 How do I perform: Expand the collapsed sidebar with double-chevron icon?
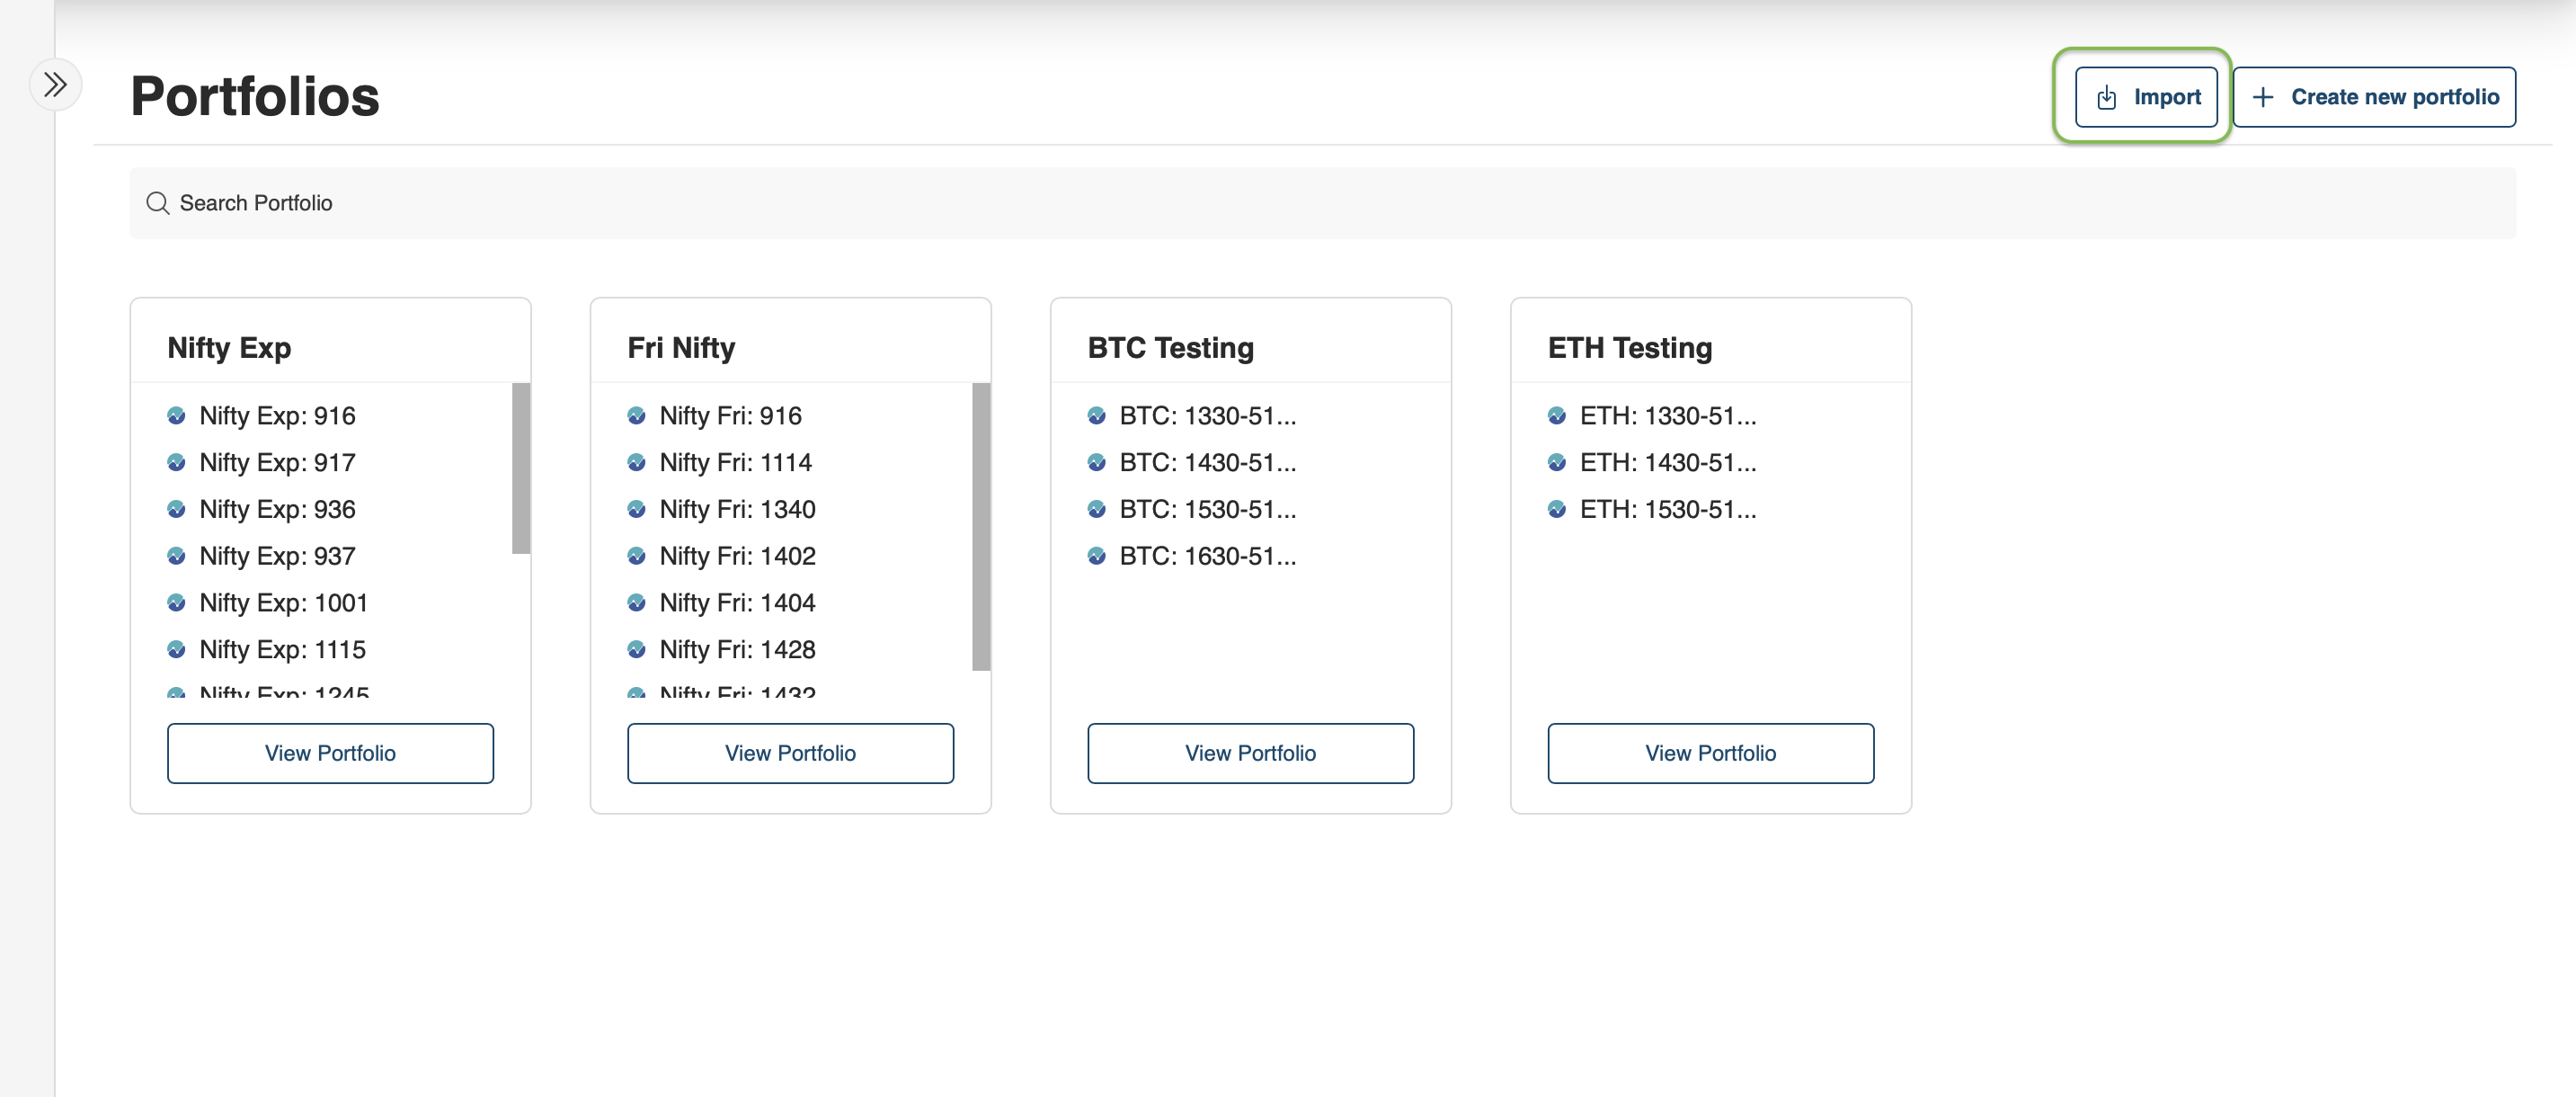tap(55, 85)
